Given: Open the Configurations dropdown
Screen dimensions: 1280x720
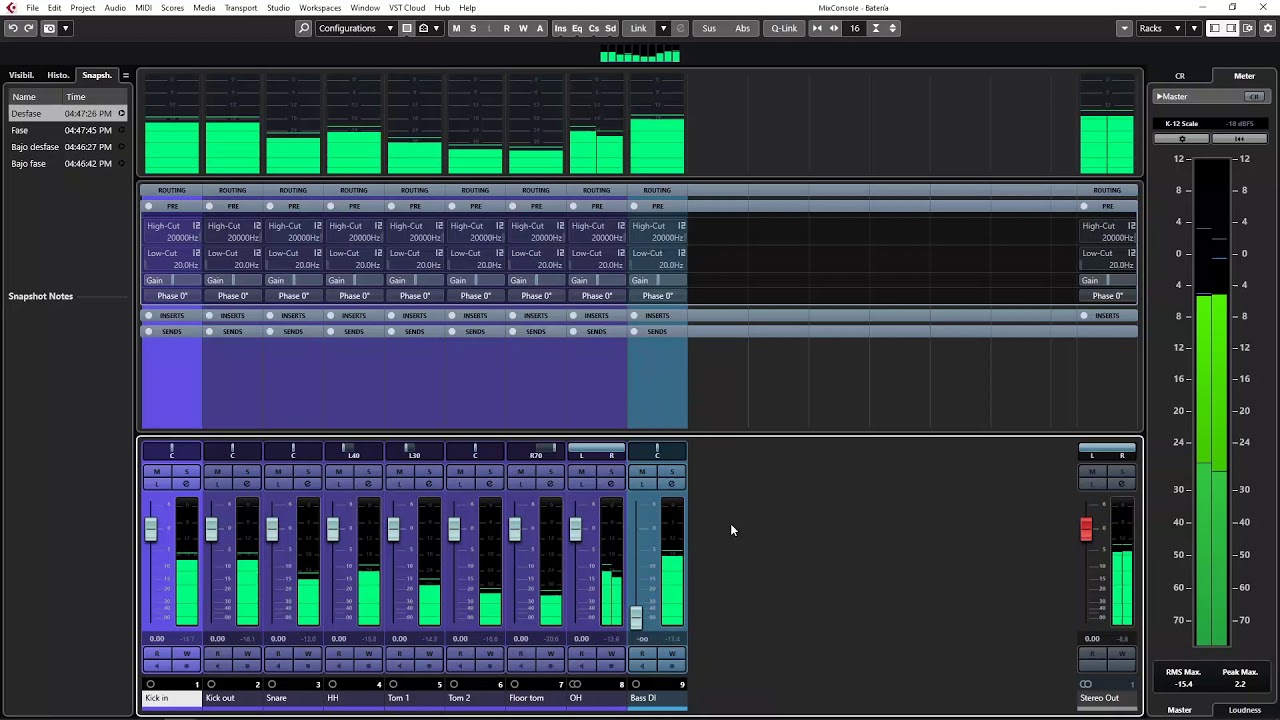Looking at the screenshot, I should (x=355, y=28).
